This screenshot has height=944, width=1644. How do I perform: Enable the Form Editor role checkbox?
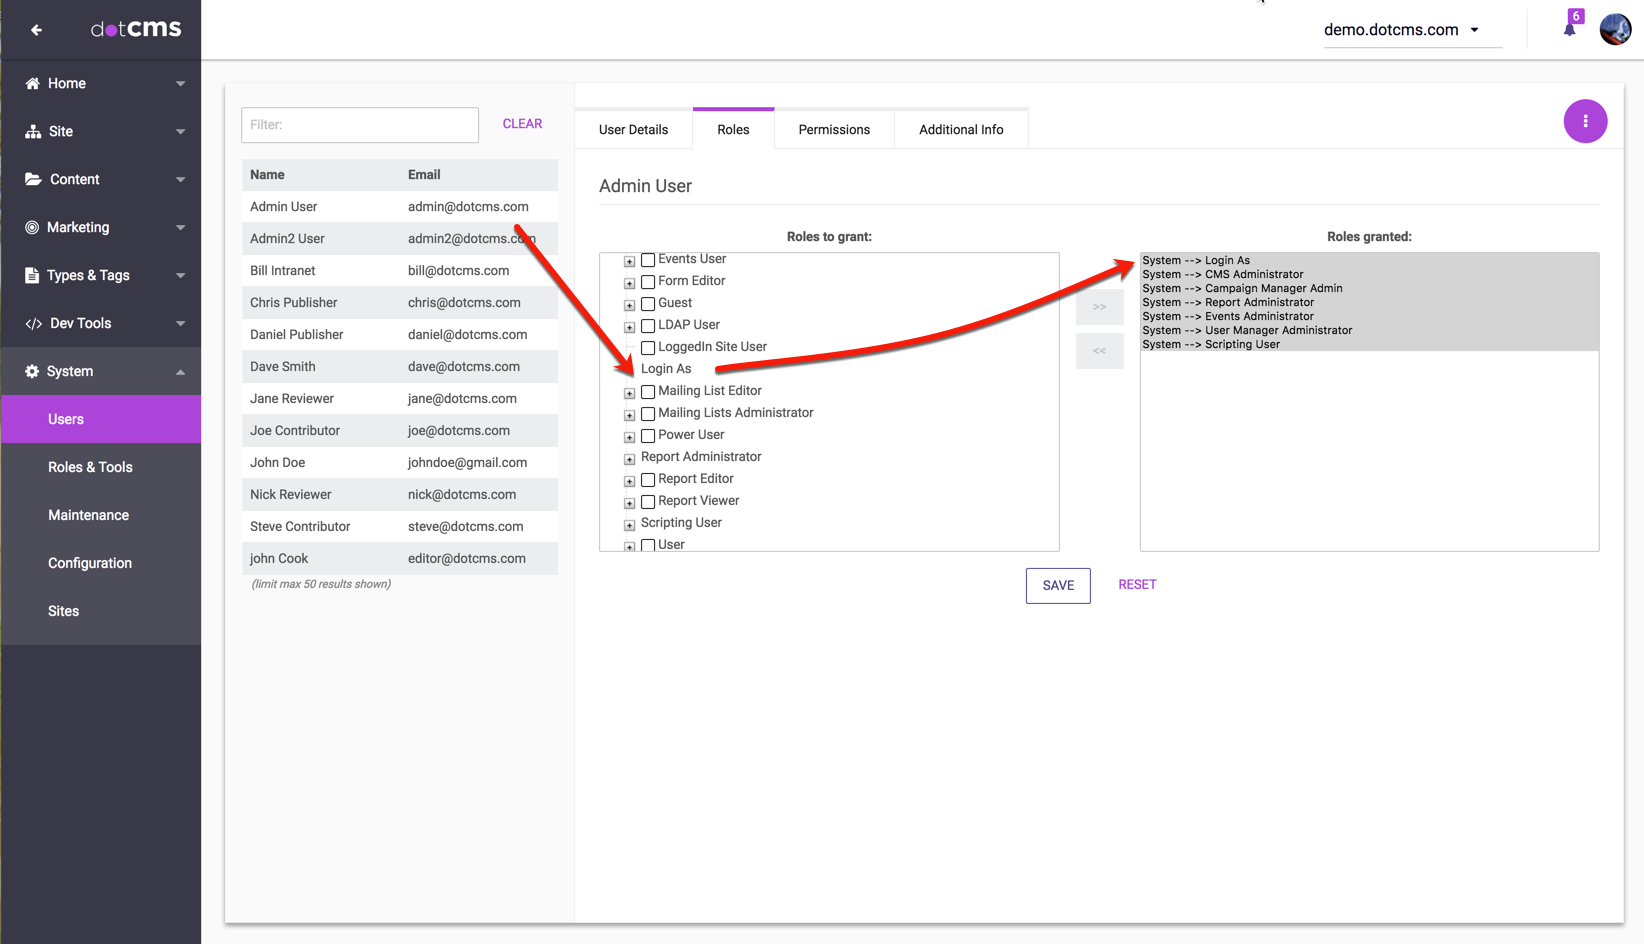(647, 281)
